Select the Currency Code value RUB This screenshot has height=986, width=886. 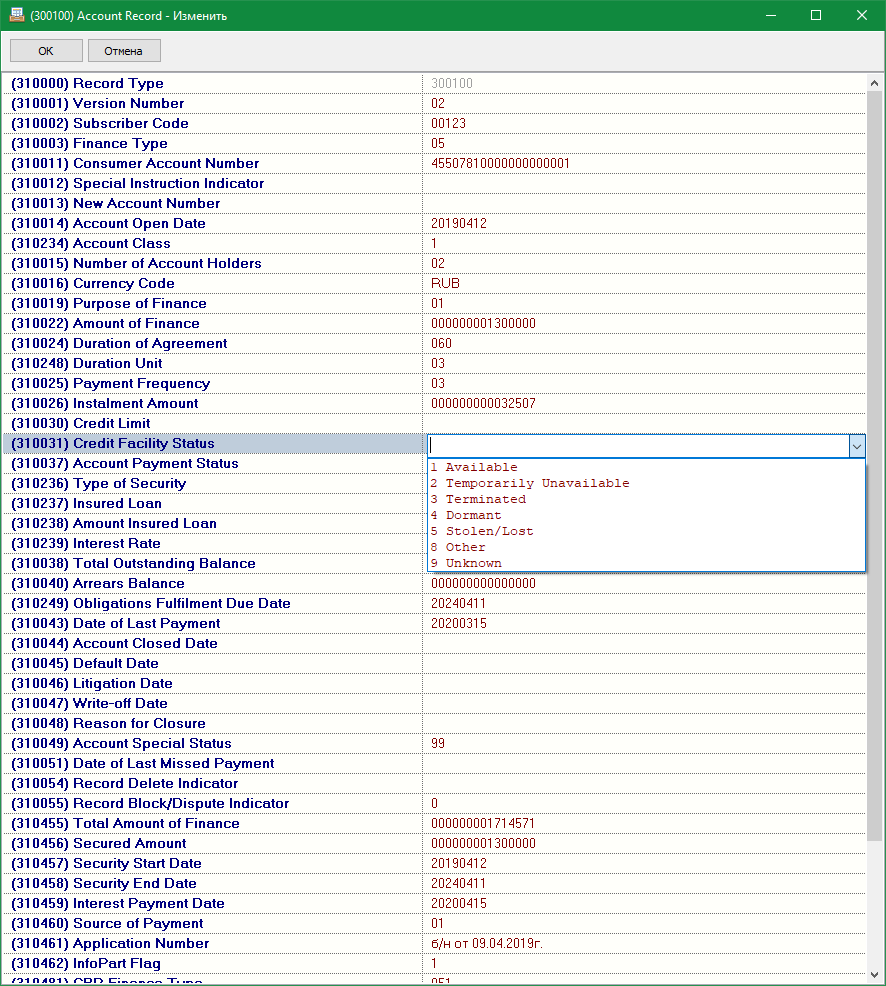click(x=446, y=283)
